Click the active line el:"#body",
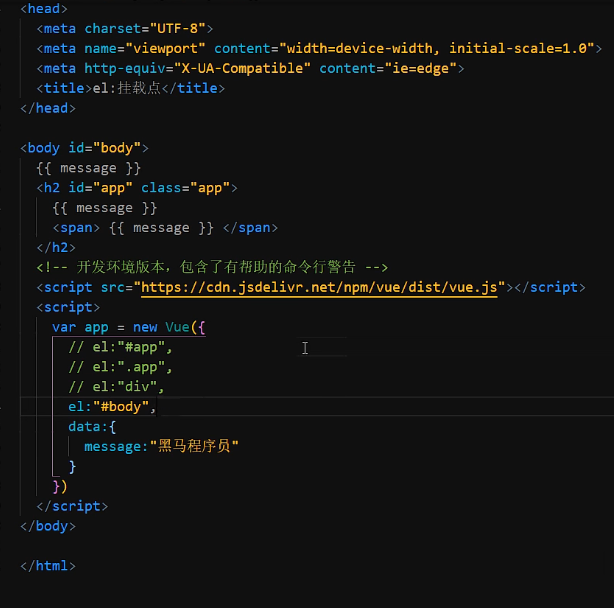 (x=112, y=407)
